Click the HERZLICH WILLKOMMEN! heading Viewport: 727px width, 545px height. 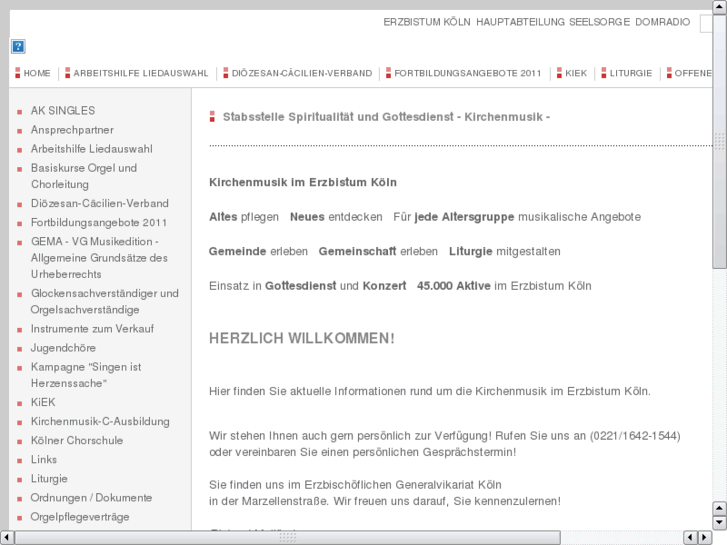(302, 339)
